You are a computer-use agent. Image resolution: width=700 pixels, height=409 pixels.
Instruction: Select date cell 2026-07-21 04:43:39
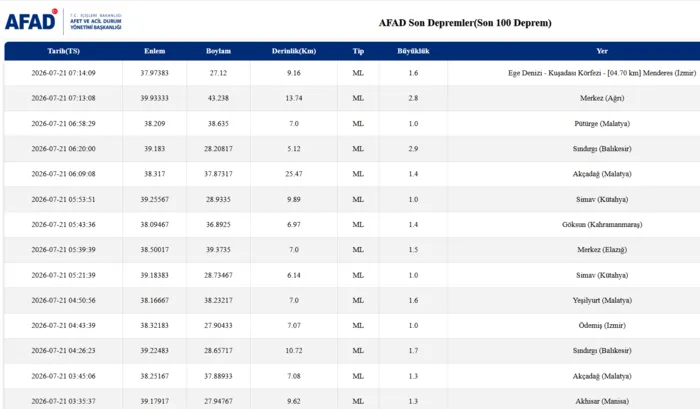pos(63,326)
